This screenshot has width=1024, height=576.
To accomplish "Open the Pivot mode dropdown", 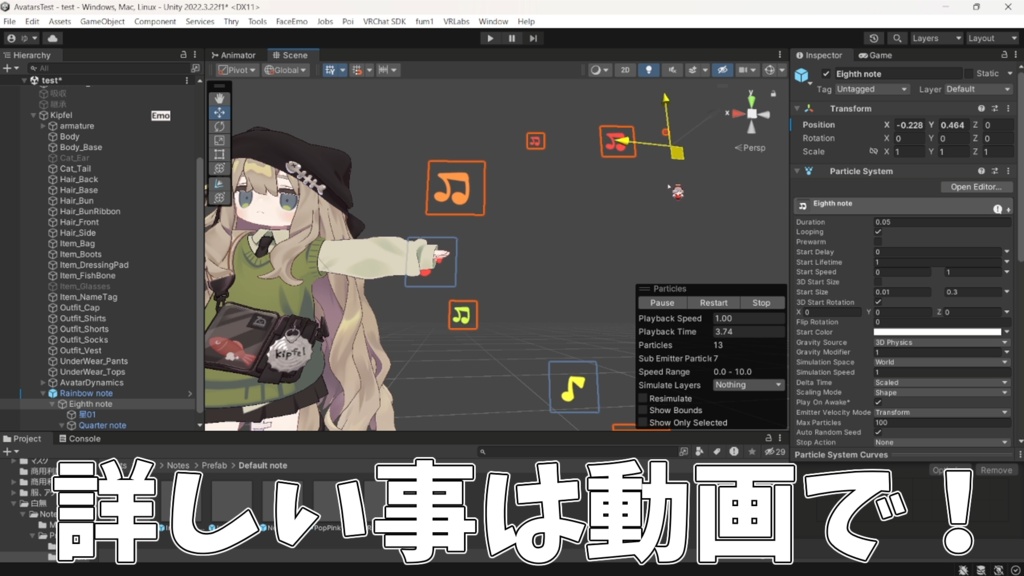I will (x=237, y=70).
